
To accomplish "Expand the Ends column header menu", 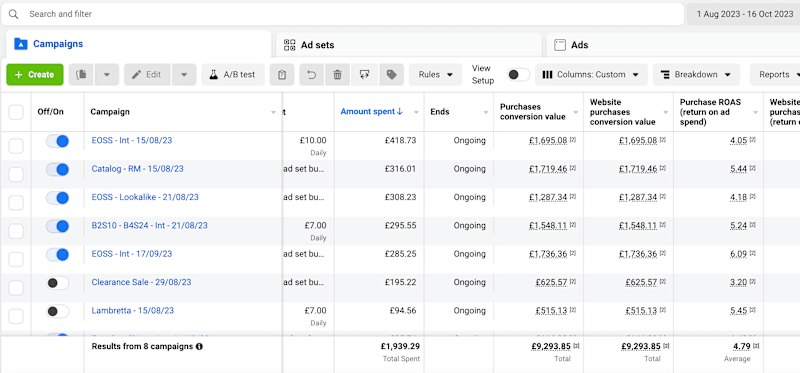I will tap(486, 112).
